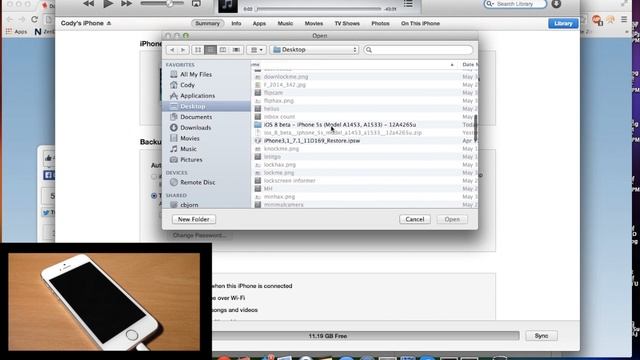Click the iTunes play button
Screen dimensions: 640x360
point(108,4)
